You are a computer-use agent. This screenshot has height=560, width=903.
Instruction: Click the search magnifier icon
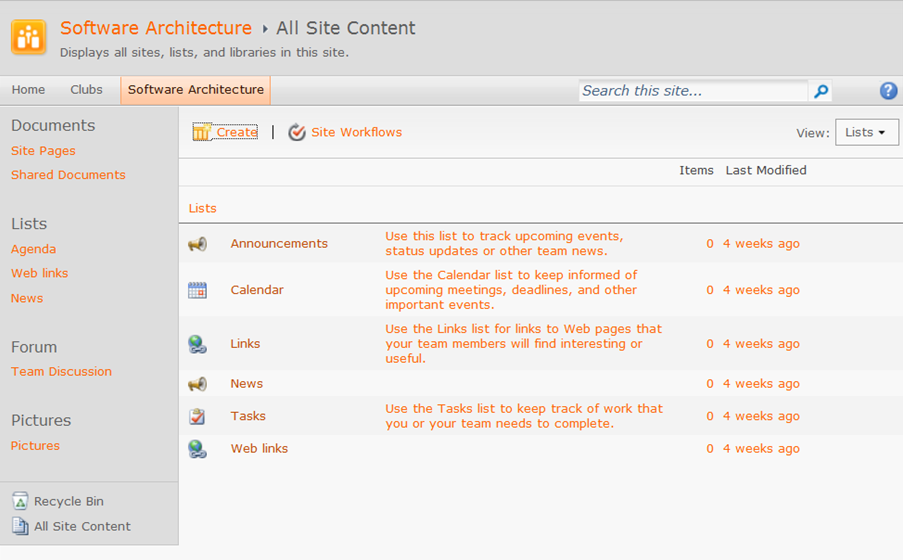[x=821, y=91]
